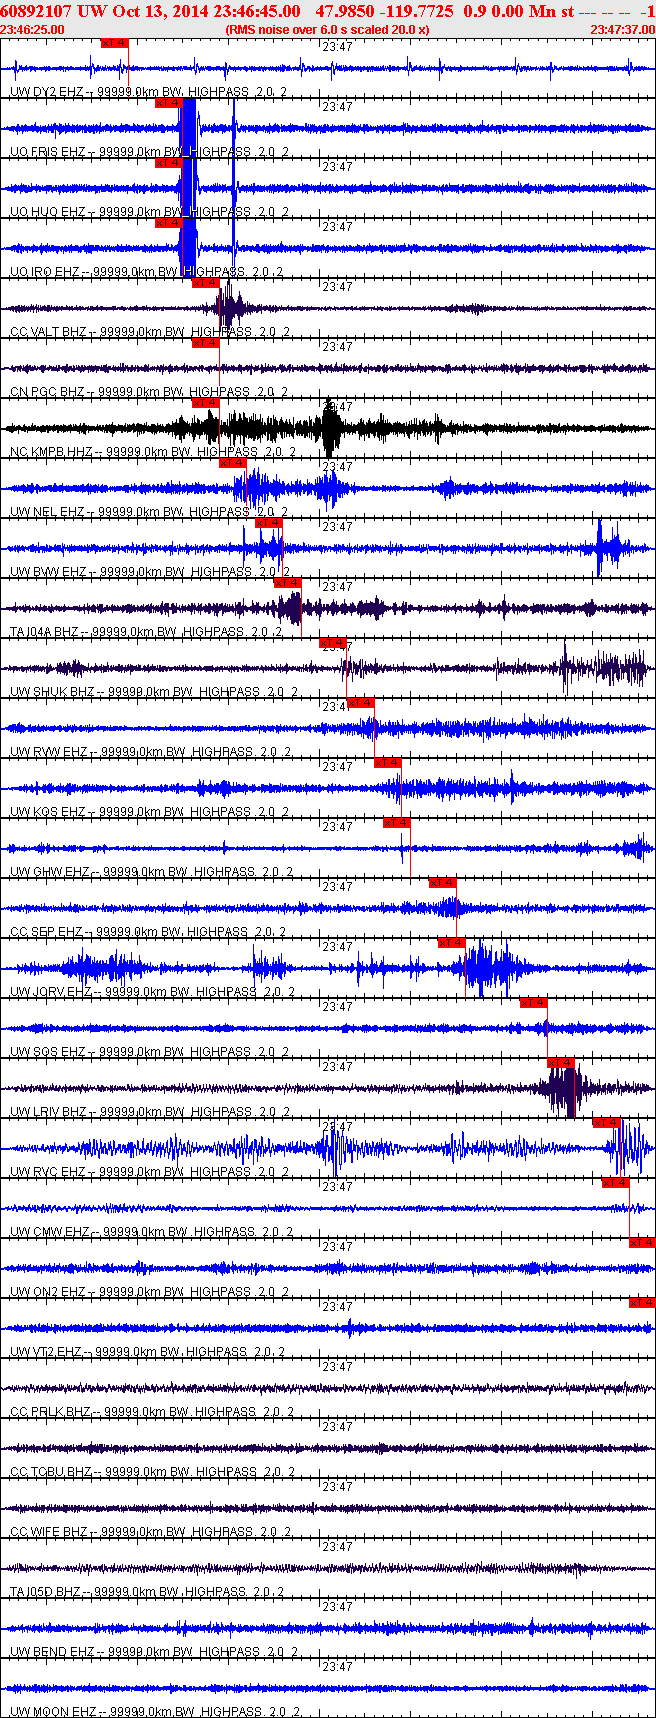Viewport: 656px width, 1718px height.
Task: Select the TA I04A BHZ station label
Action: (x=44, y=632)
